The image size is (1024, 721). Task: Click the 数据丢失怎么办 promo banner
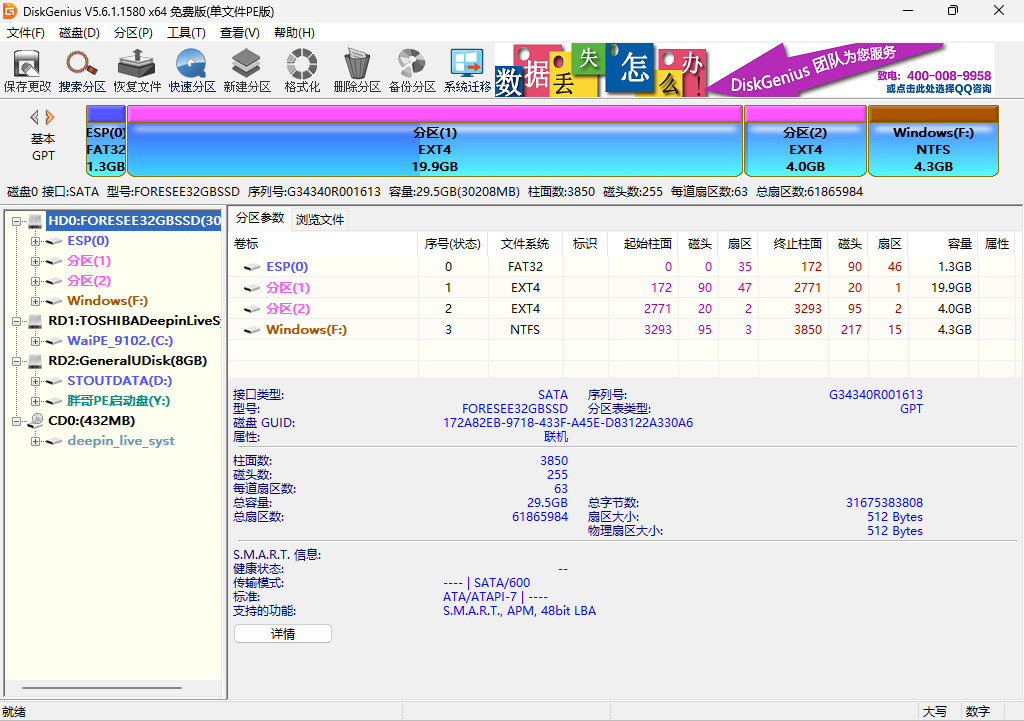click(x=601, y=69)
